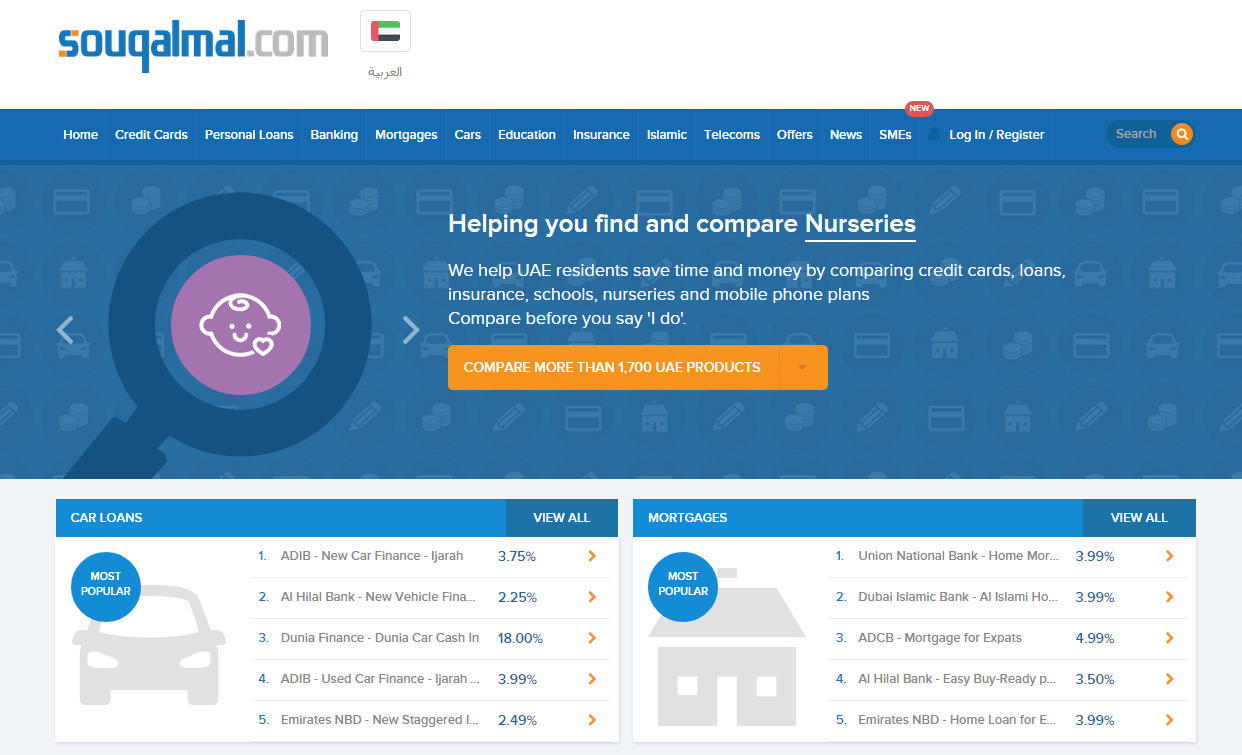Open the SMEs menu
Image resolution: width=1242 pixels, height=755 pixels.
[x=895, y=135]
